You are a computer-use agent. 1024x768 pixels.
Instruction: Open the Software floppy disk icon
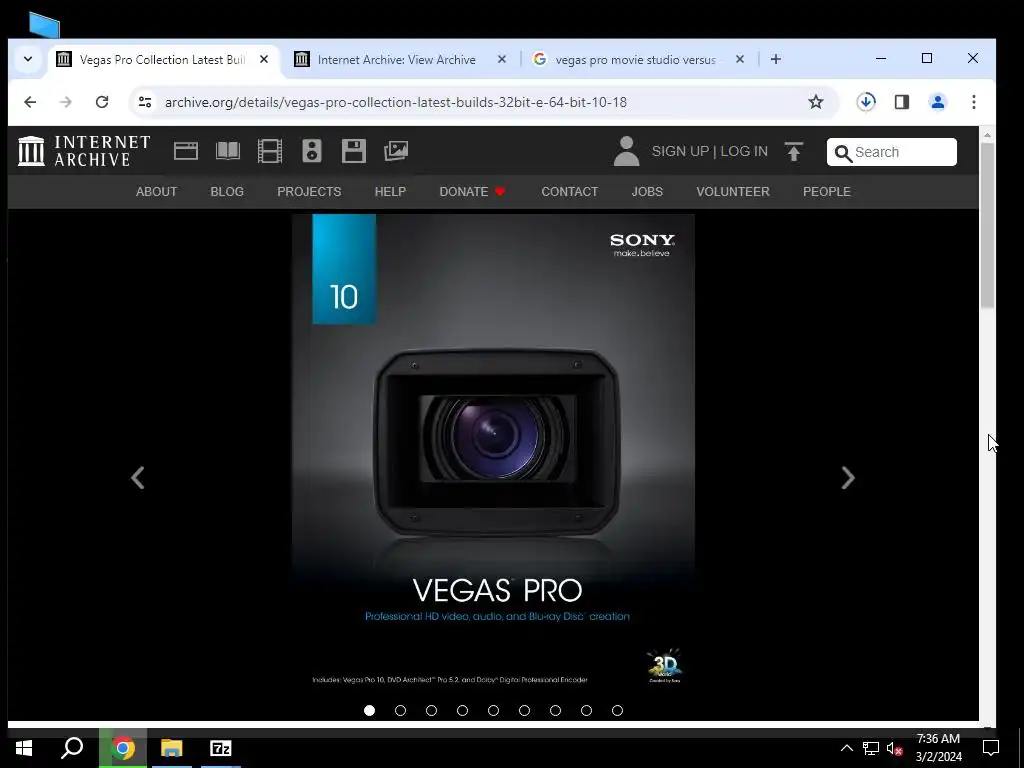[x=353, y=151]
